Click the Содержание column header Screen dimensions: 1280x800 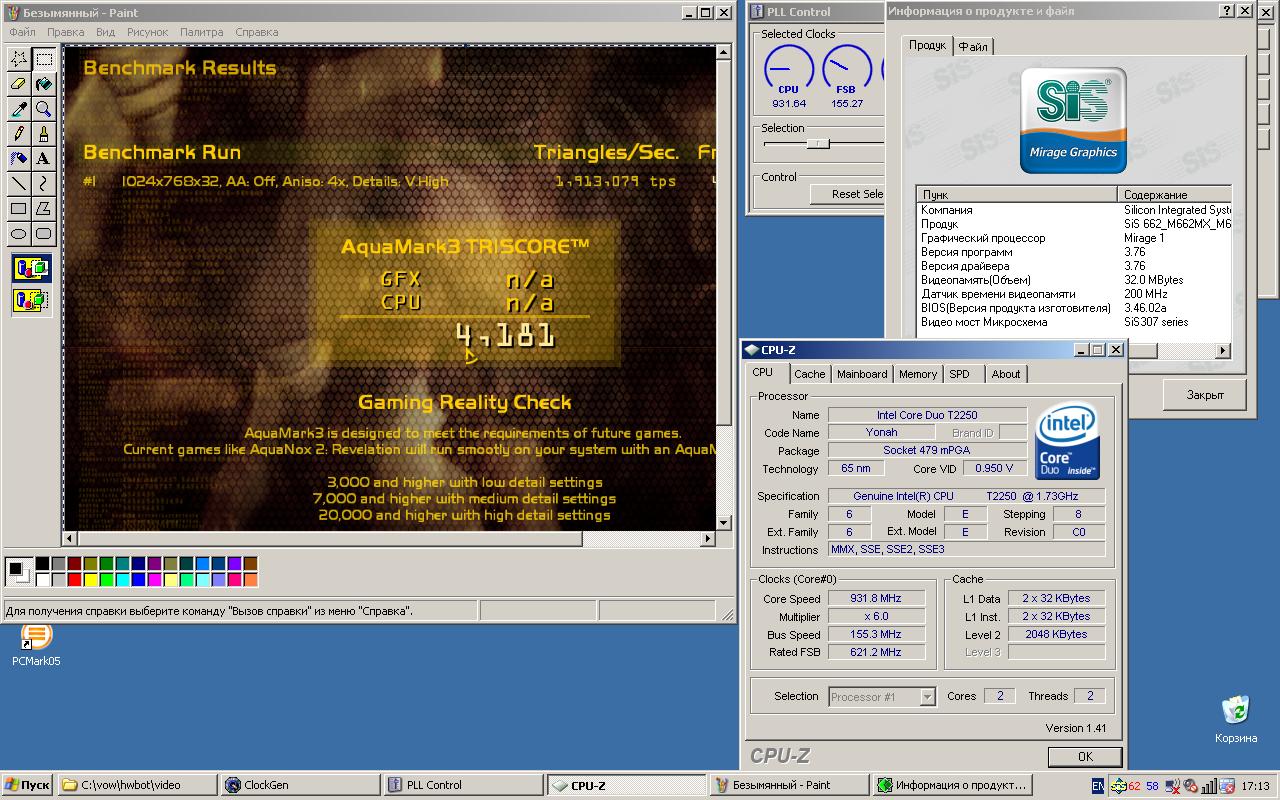click(x=1174, y=195)
